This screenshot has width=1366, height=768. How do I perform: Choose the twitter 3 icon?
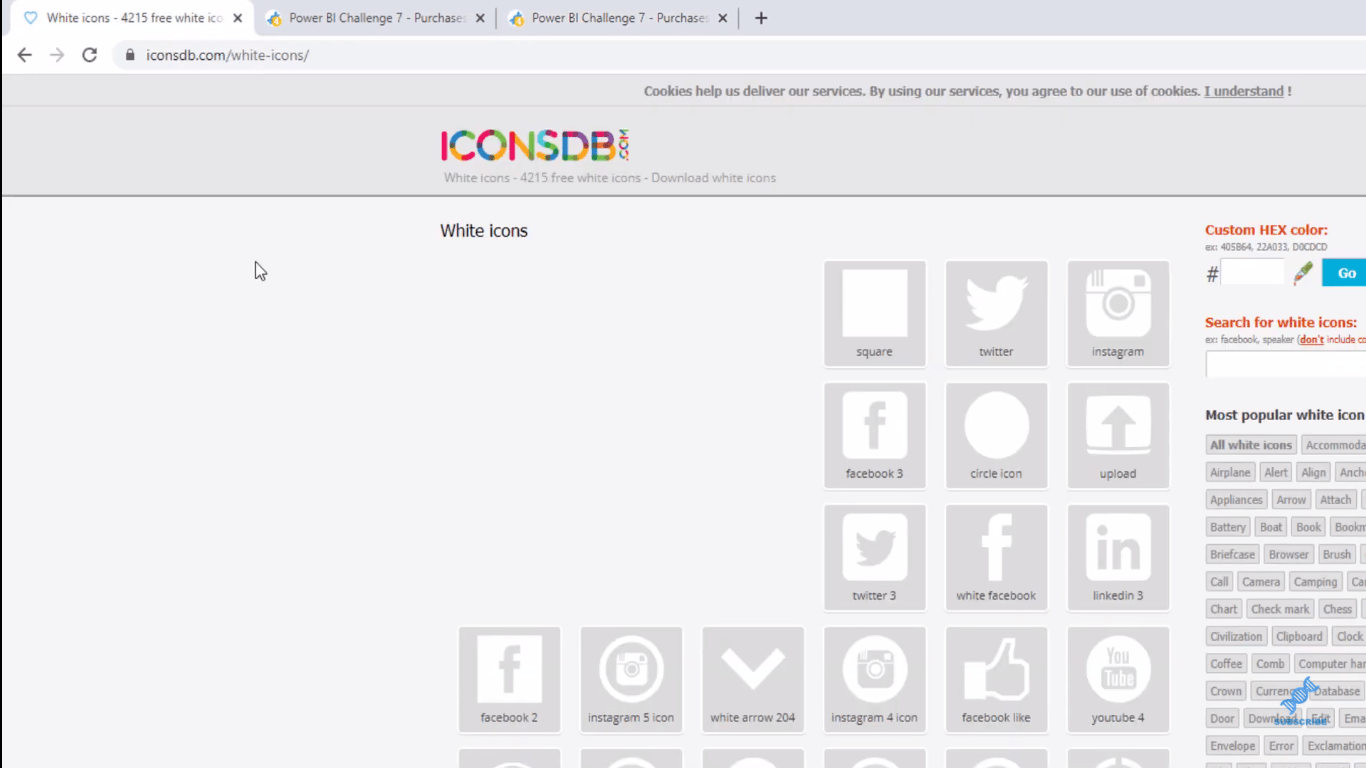(875, 557)
